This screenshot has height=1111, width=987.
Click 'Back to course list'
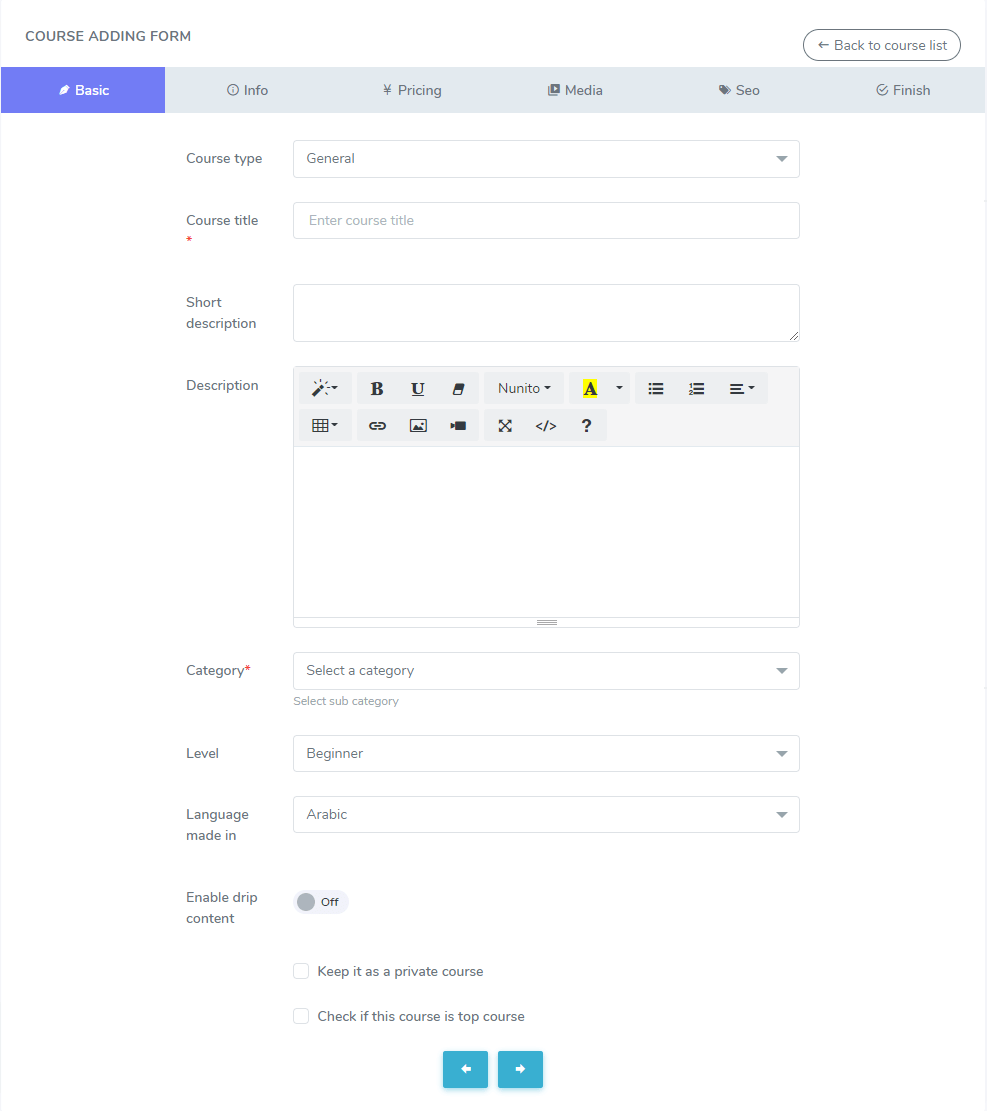pos(881,45)
